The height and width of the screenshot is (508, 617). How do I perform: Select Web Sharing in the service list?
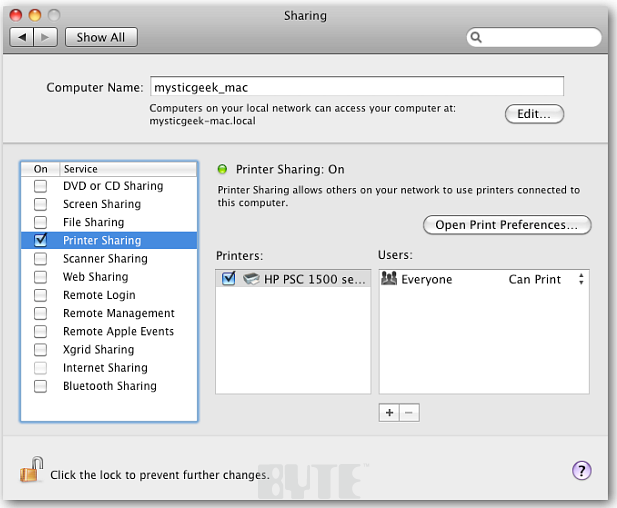95,277
